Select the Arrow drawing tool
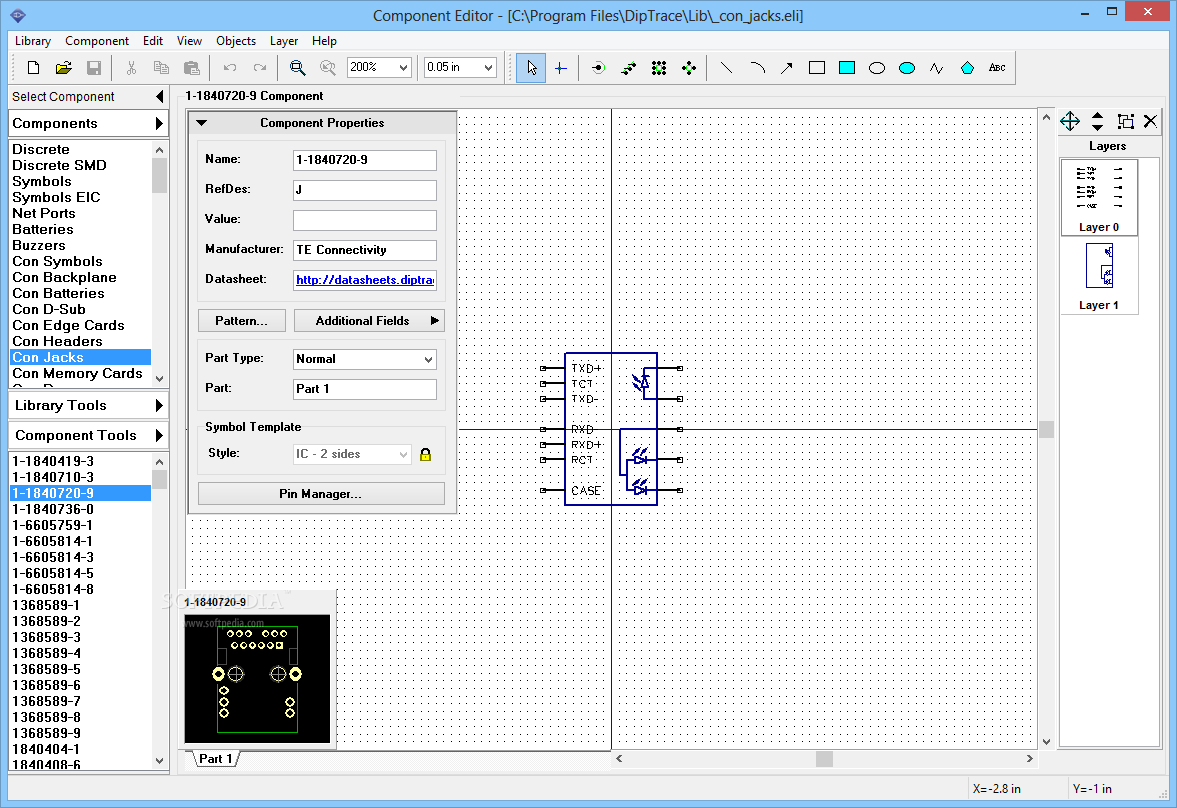The width and height of the screenshot is (1177, 808). click(x=787, y=68)
